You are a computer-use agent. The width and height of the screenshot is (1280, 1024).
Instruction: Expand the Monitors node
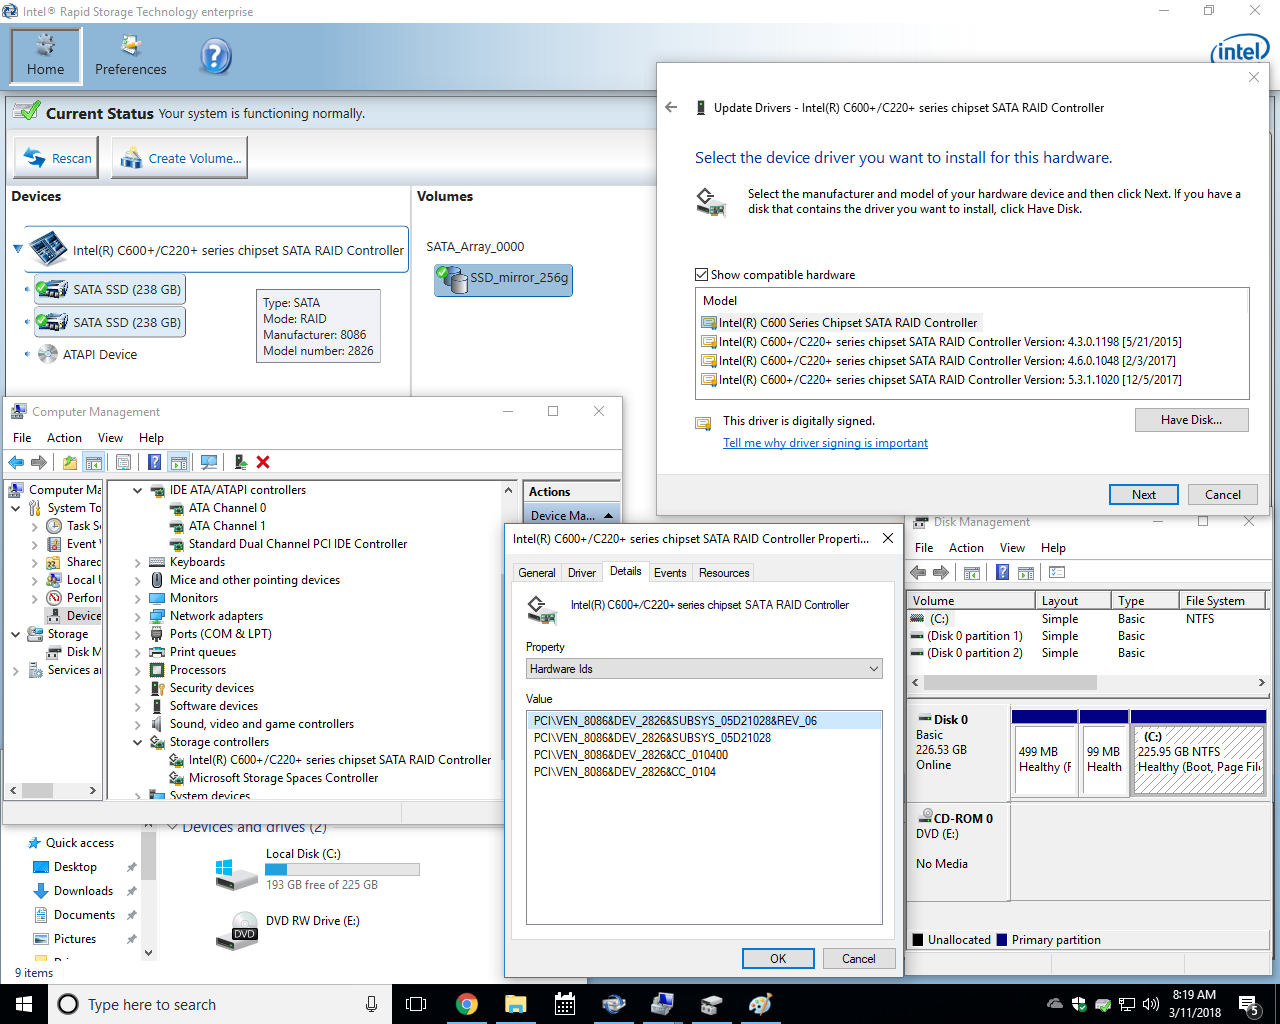pyautogui.click(x=138, y=598)
